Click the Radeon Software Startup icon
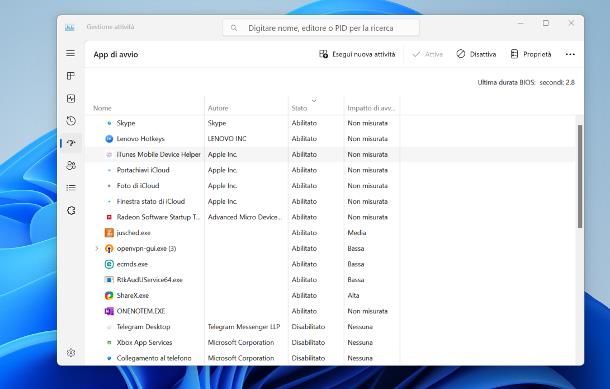This screenshot has height=389, width=610. (x=109, y=217)
